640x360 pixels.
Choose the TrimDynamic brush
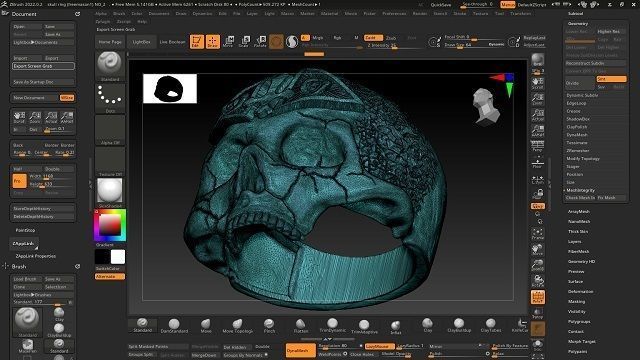(x=332, y=325)
